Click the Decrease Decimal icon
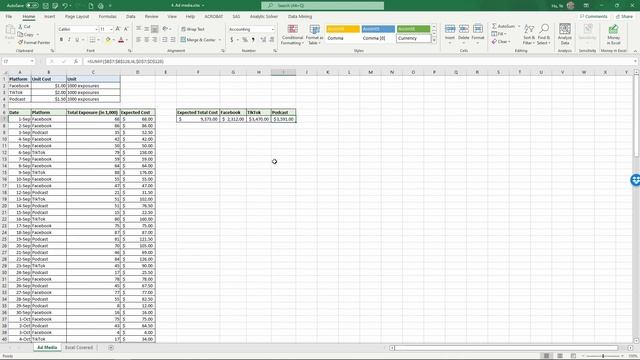Screen dimensions: 640x360 [271, 40]
